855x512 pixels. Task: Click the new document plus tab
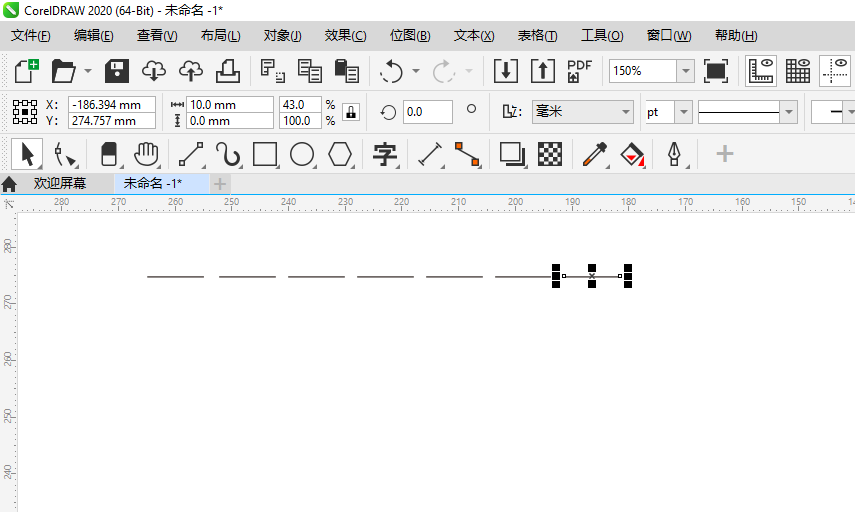coord(220,184)
